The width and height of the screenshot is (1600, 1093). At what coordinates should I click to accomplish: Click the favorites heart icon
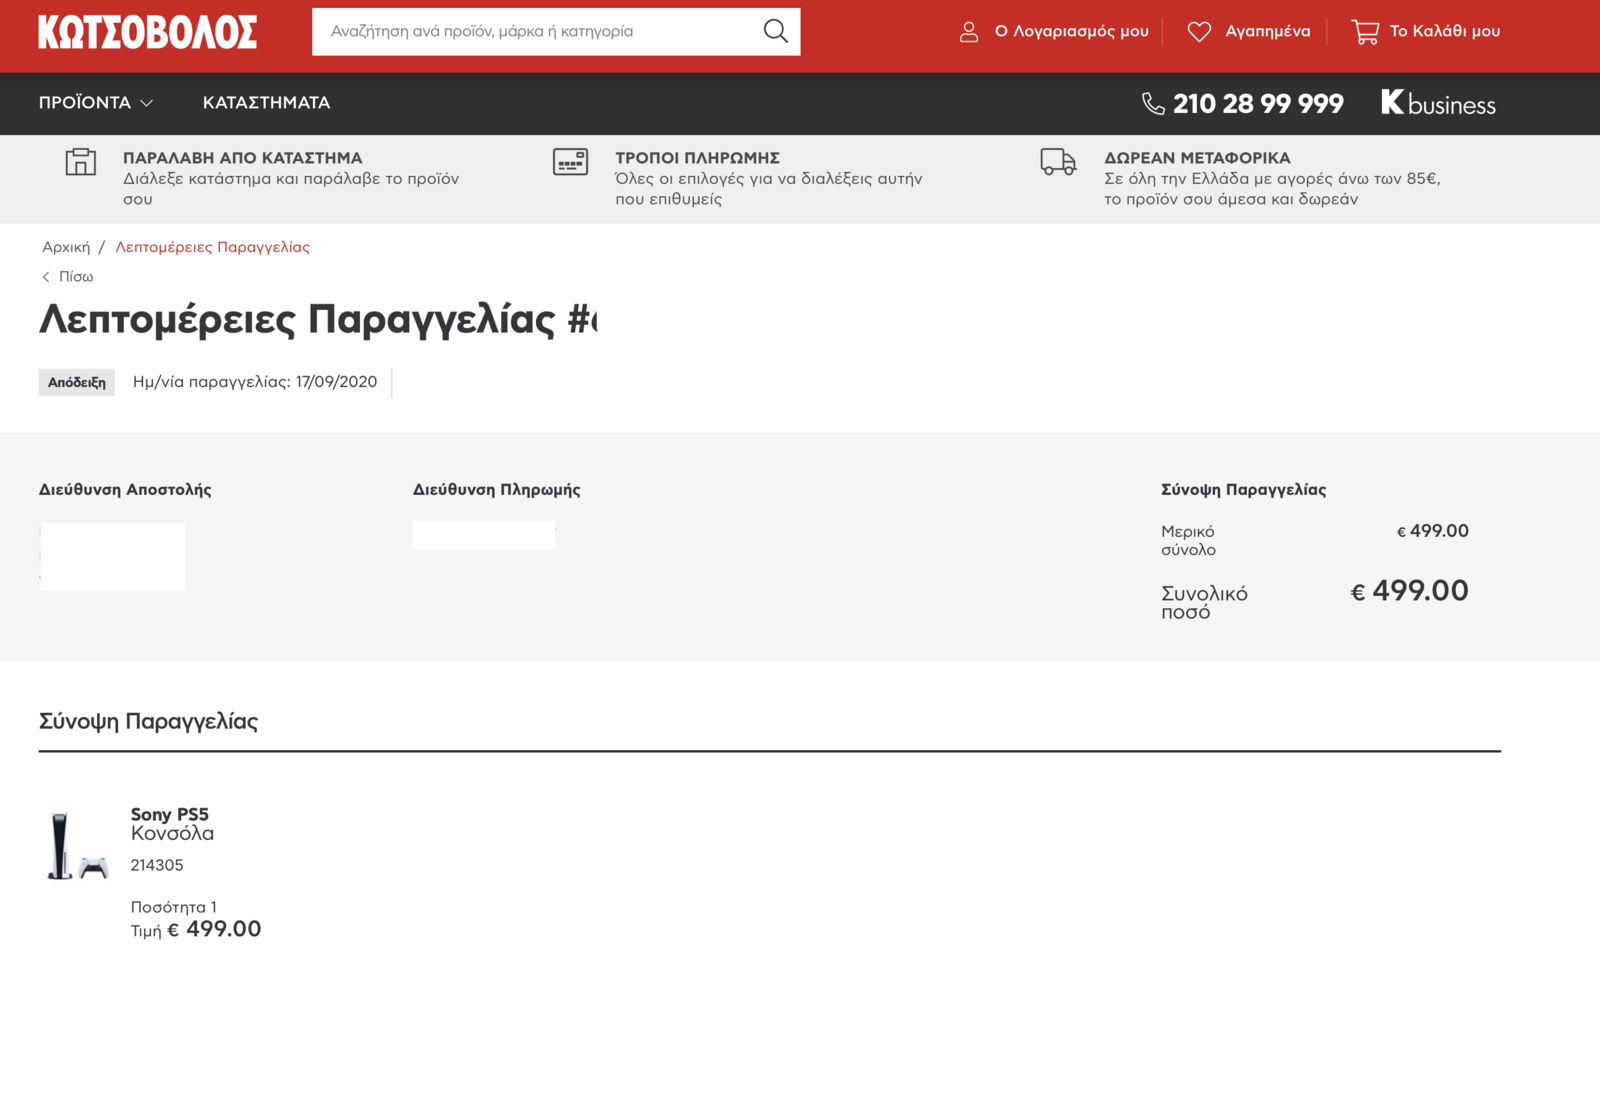coord(1199,32)
